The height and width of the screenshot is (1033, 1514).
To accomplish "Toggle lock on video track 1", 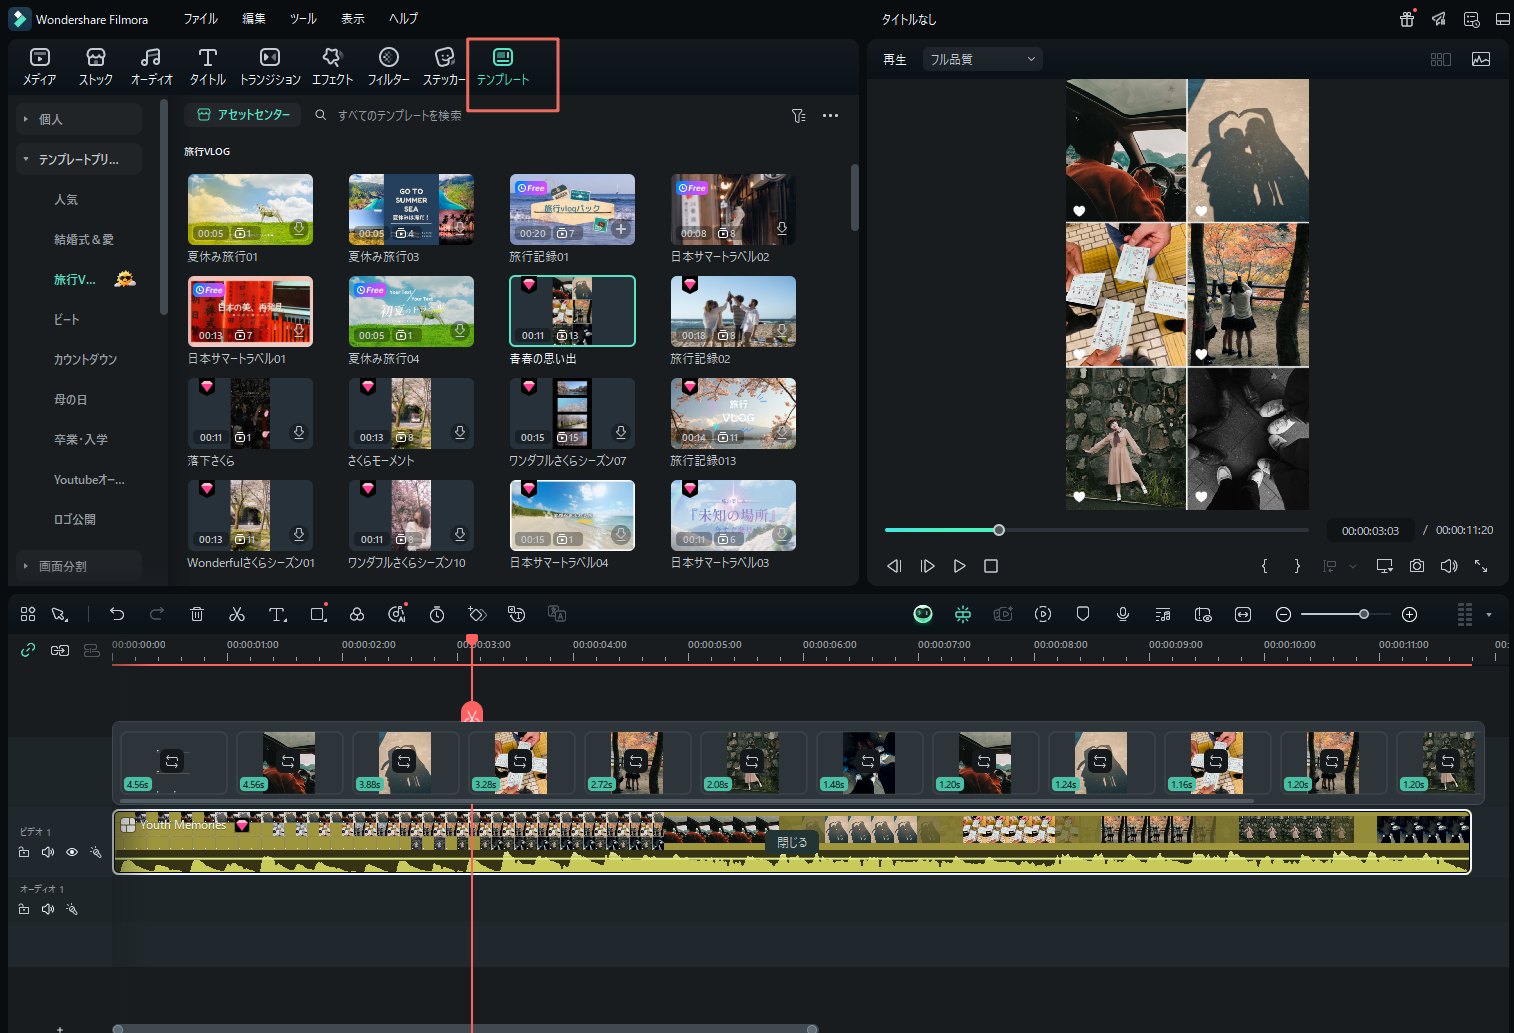I will pos(24,852).
